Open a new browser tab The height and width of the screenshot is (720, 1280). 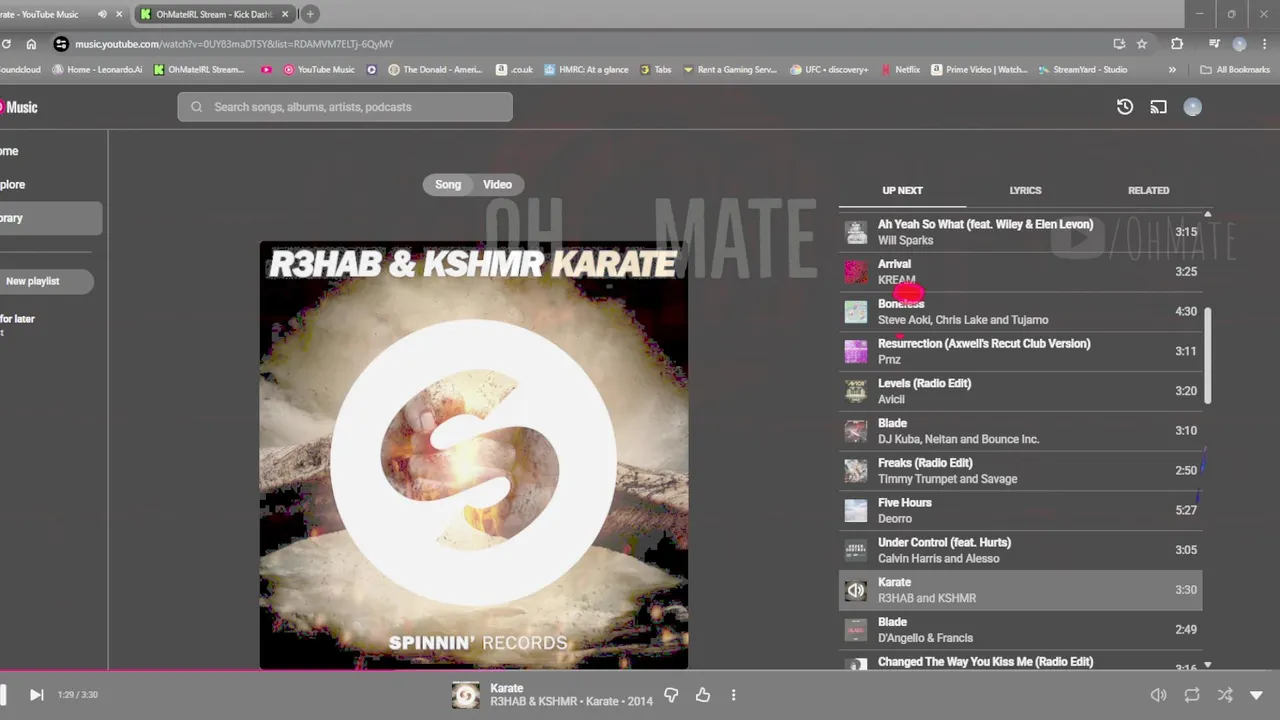point(310,14)
